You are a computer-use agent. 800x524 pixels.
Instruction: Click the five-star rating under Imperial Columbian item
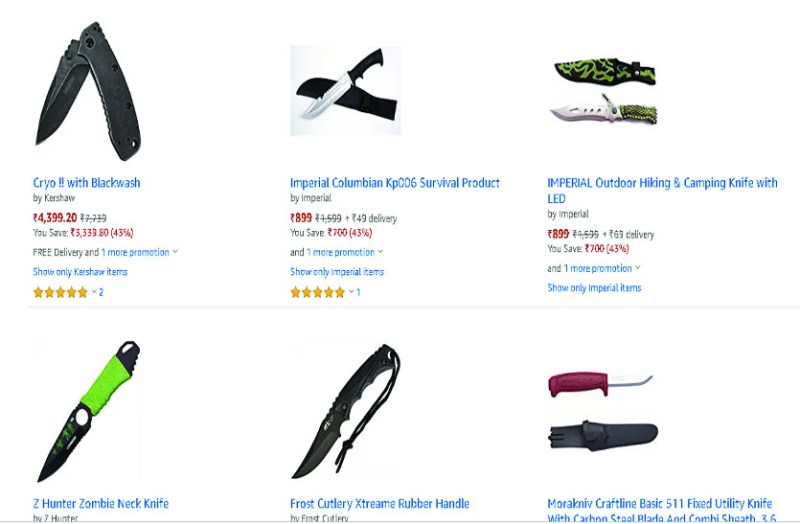pos(317,292)
